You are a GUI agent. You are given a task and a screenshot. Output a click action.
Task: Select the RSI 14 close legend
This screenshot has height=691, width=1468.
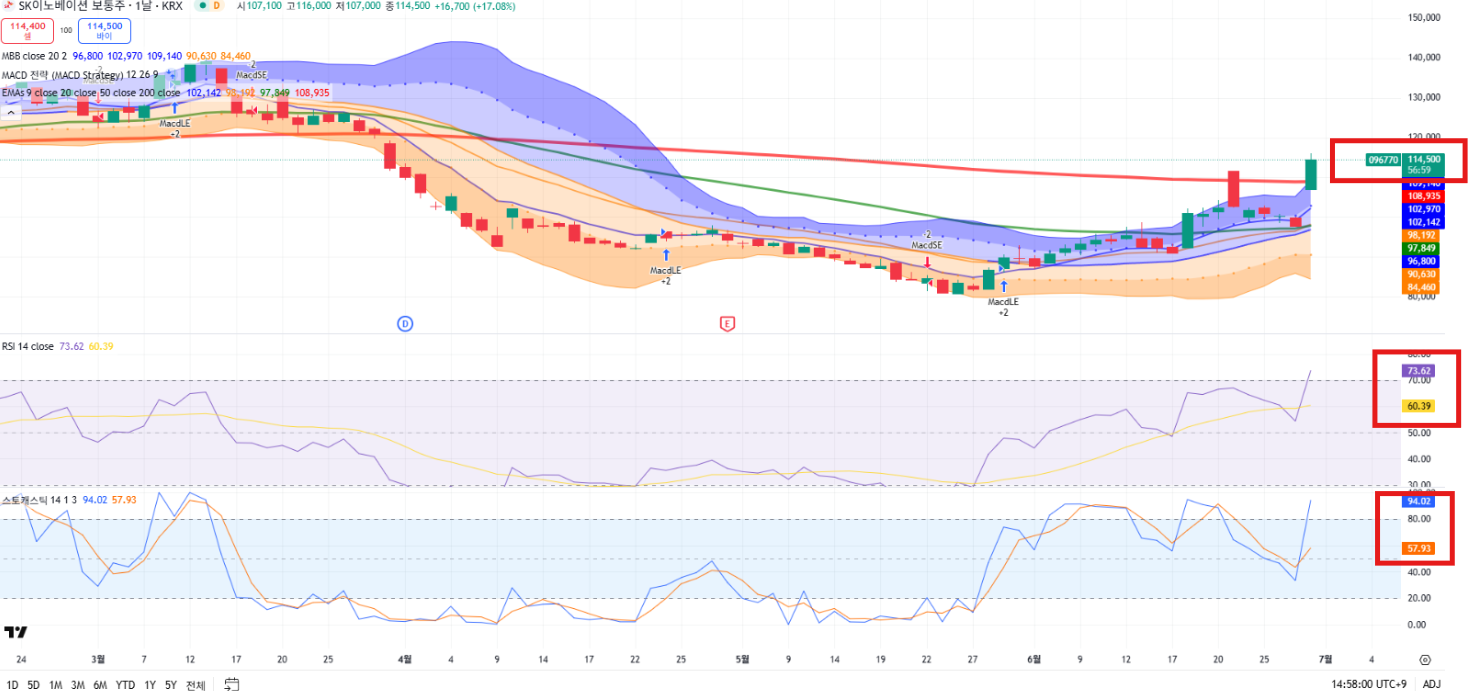[28, 346]
